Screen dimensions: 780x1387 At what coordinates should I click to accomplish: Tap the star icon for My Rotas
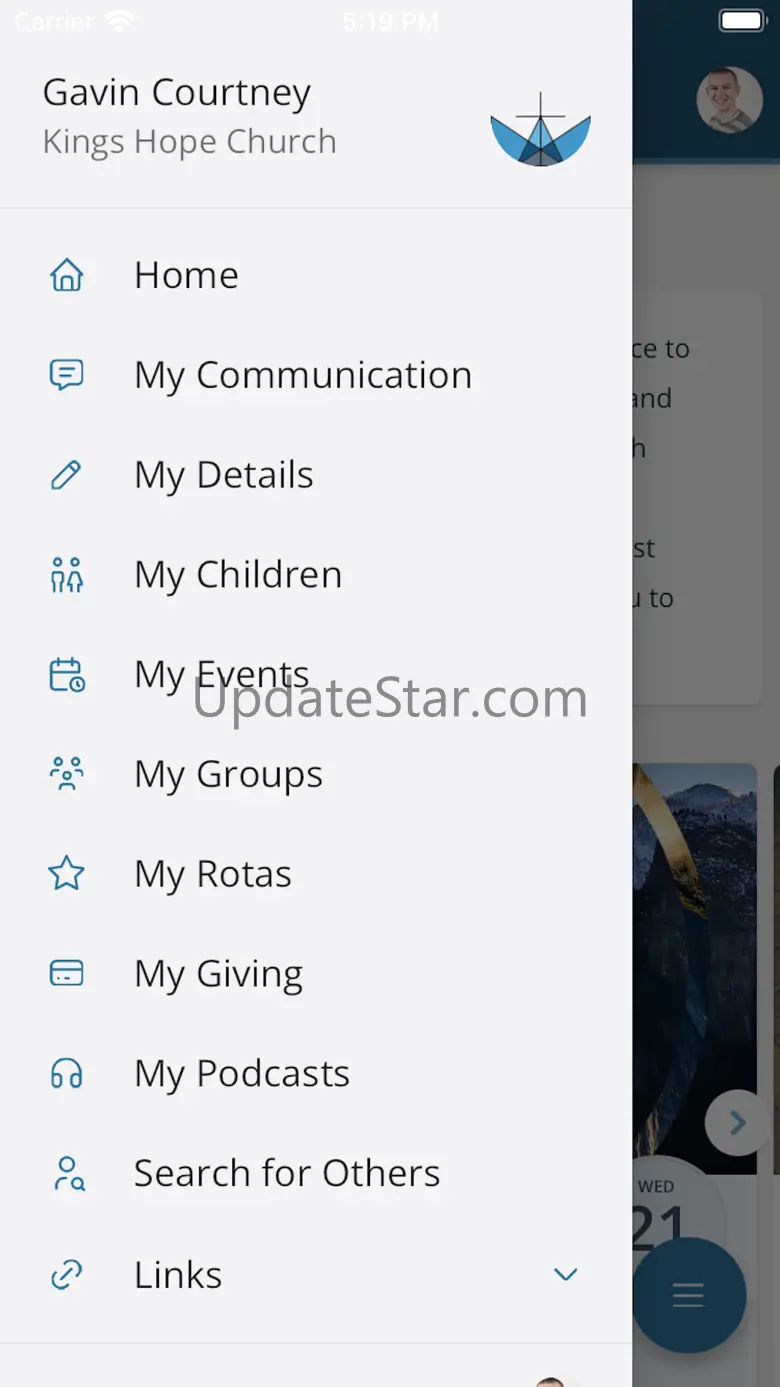(x=67, y=874)
